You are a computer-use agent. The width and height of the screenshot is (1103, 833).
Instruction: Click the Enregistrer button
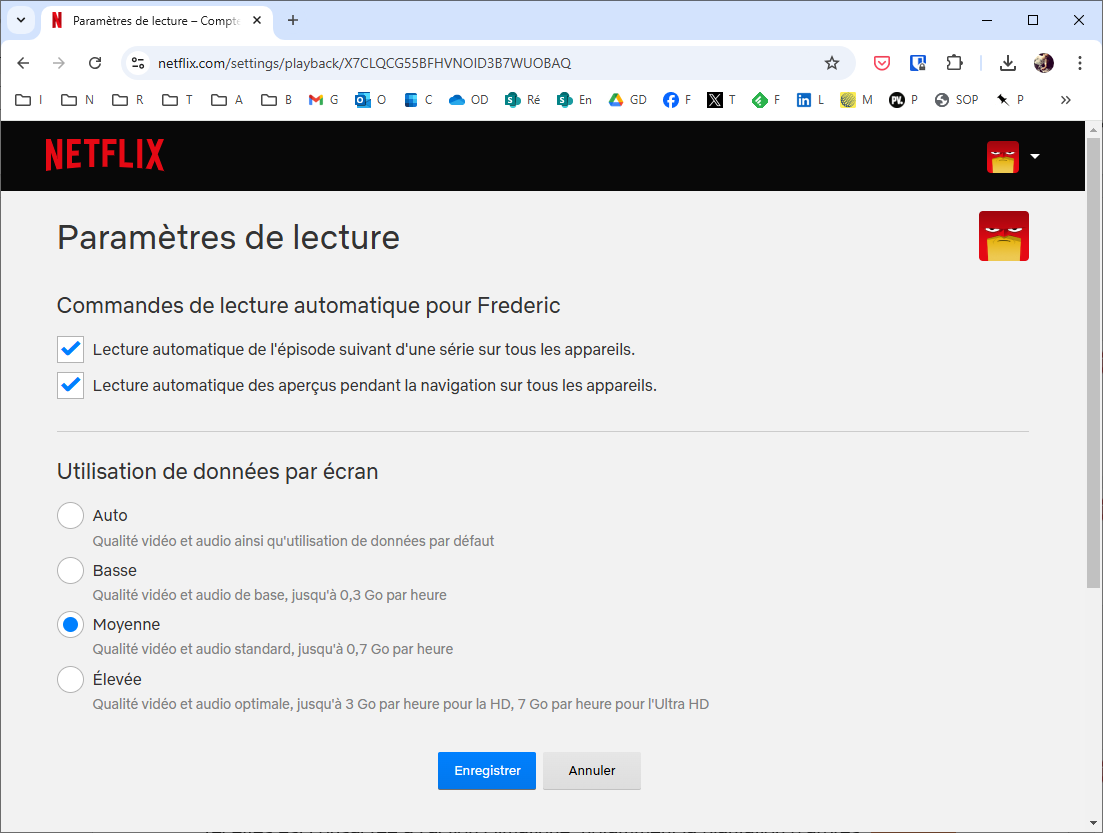[x=487, y=771]
